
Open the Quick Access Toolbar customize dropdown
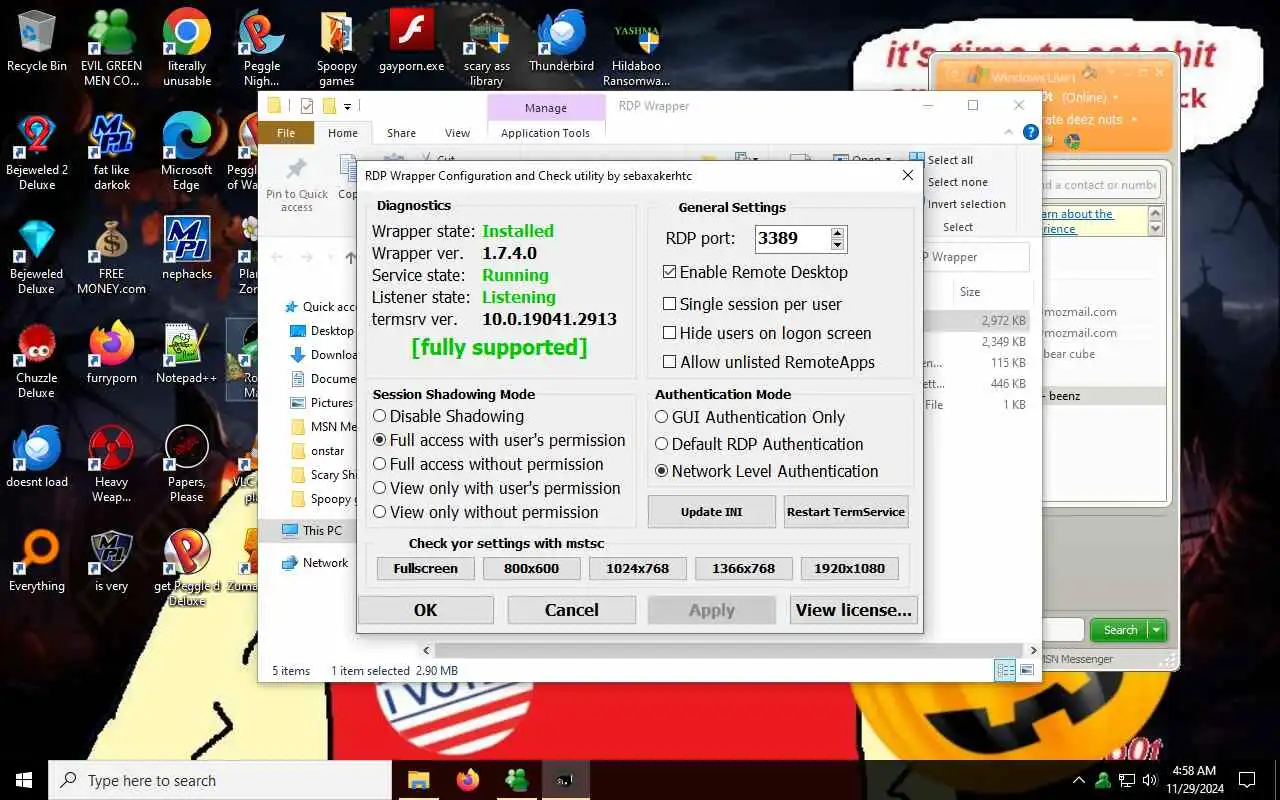(348, 106)
